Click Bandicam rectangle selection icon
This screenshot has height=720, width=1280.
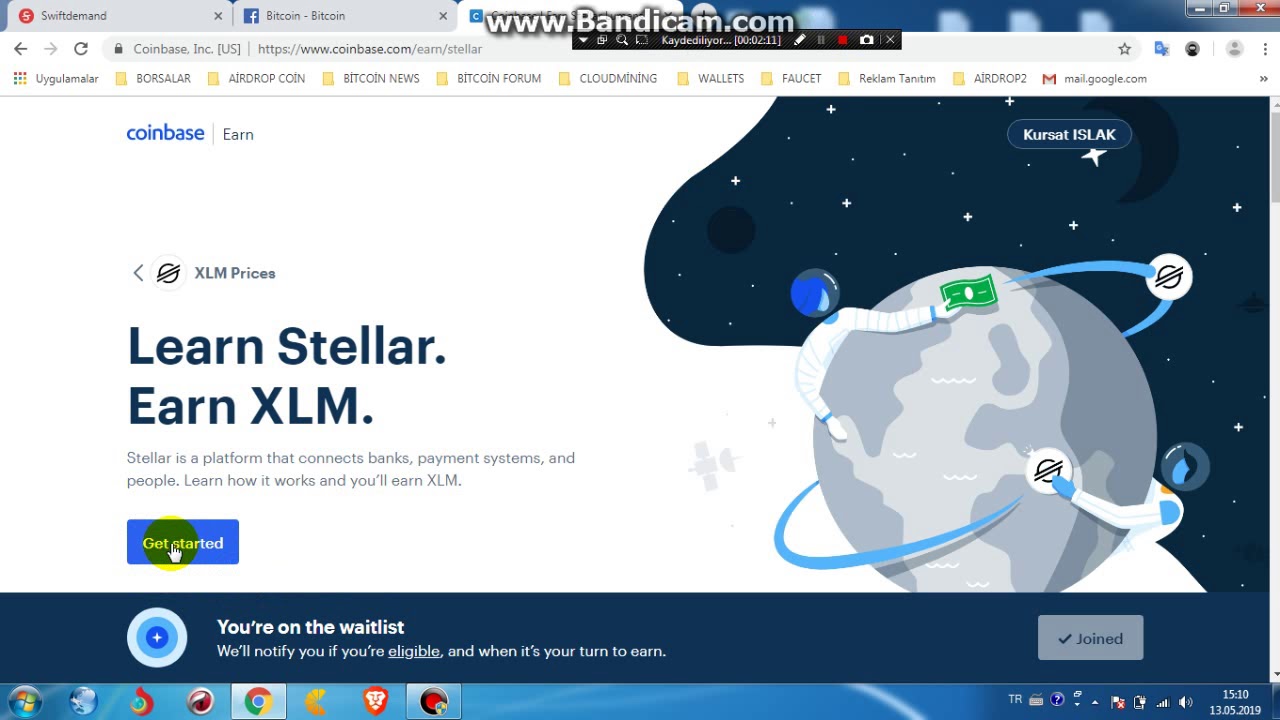click(642, 40)
